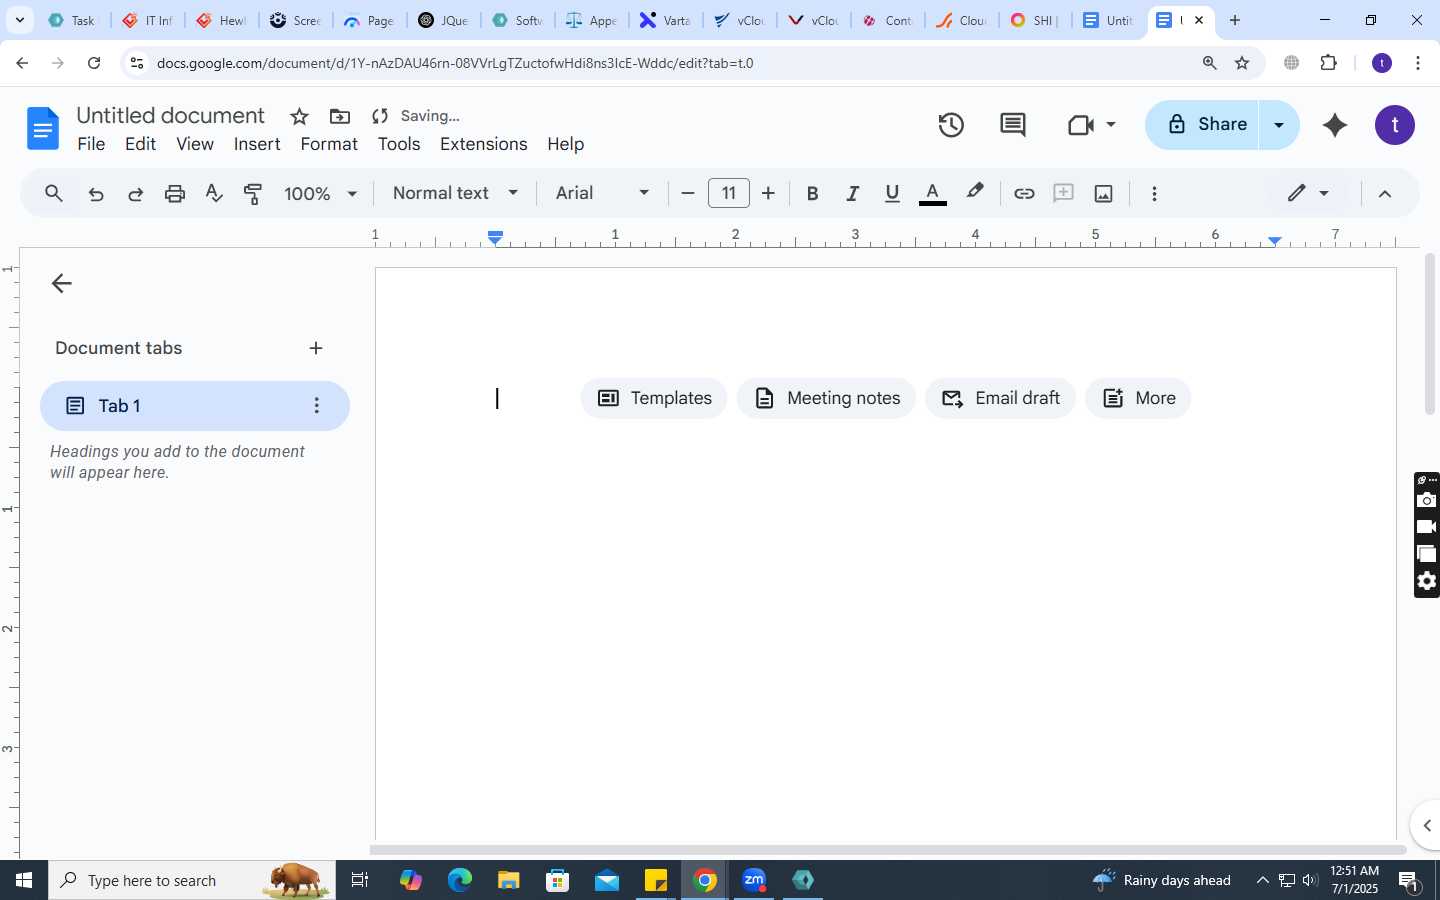Open Chrome zoom indicator icon
This screenshot has width=1440, height=900.
(1209, 63)
